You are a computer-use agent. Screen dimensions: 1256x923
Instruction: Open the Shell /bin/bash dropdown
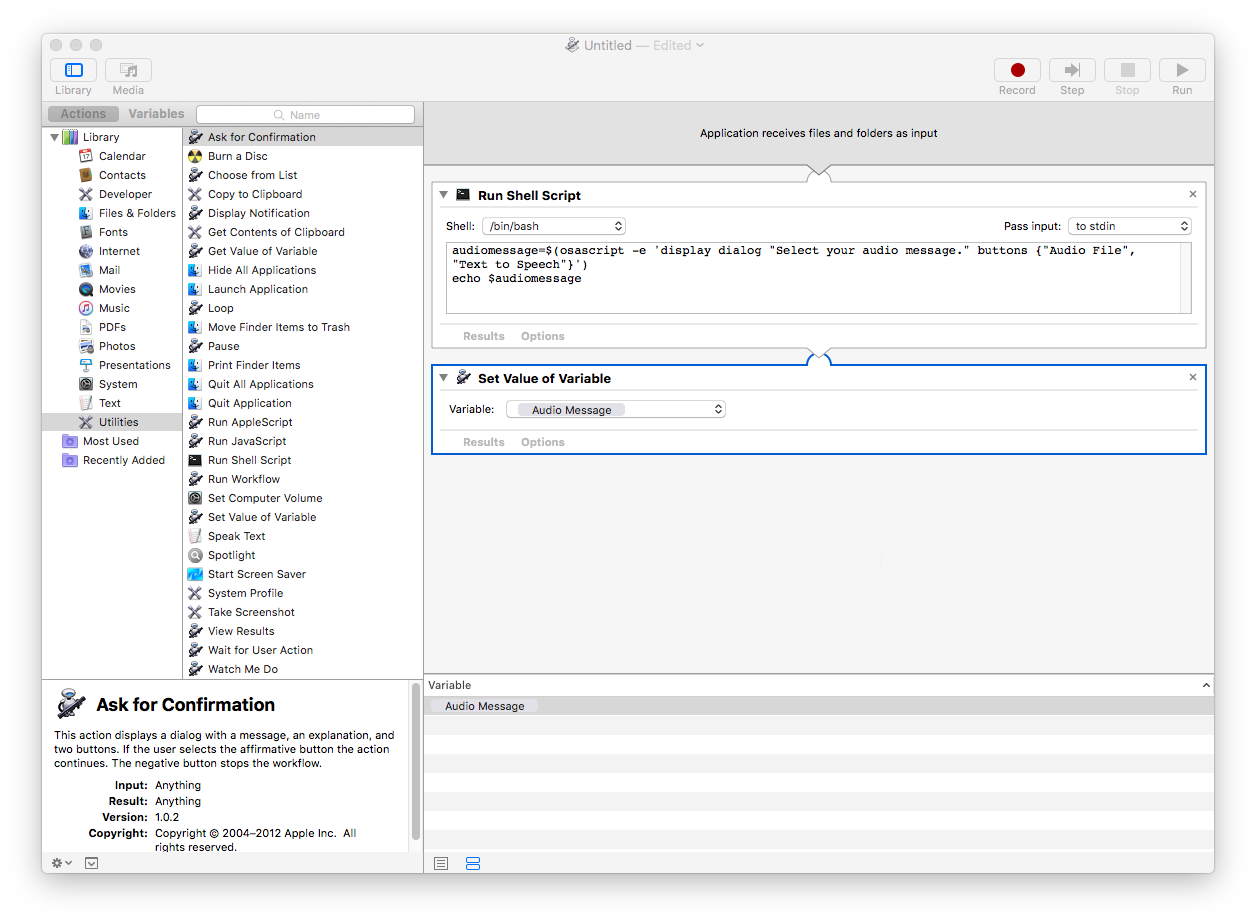[x=554, y=226]
